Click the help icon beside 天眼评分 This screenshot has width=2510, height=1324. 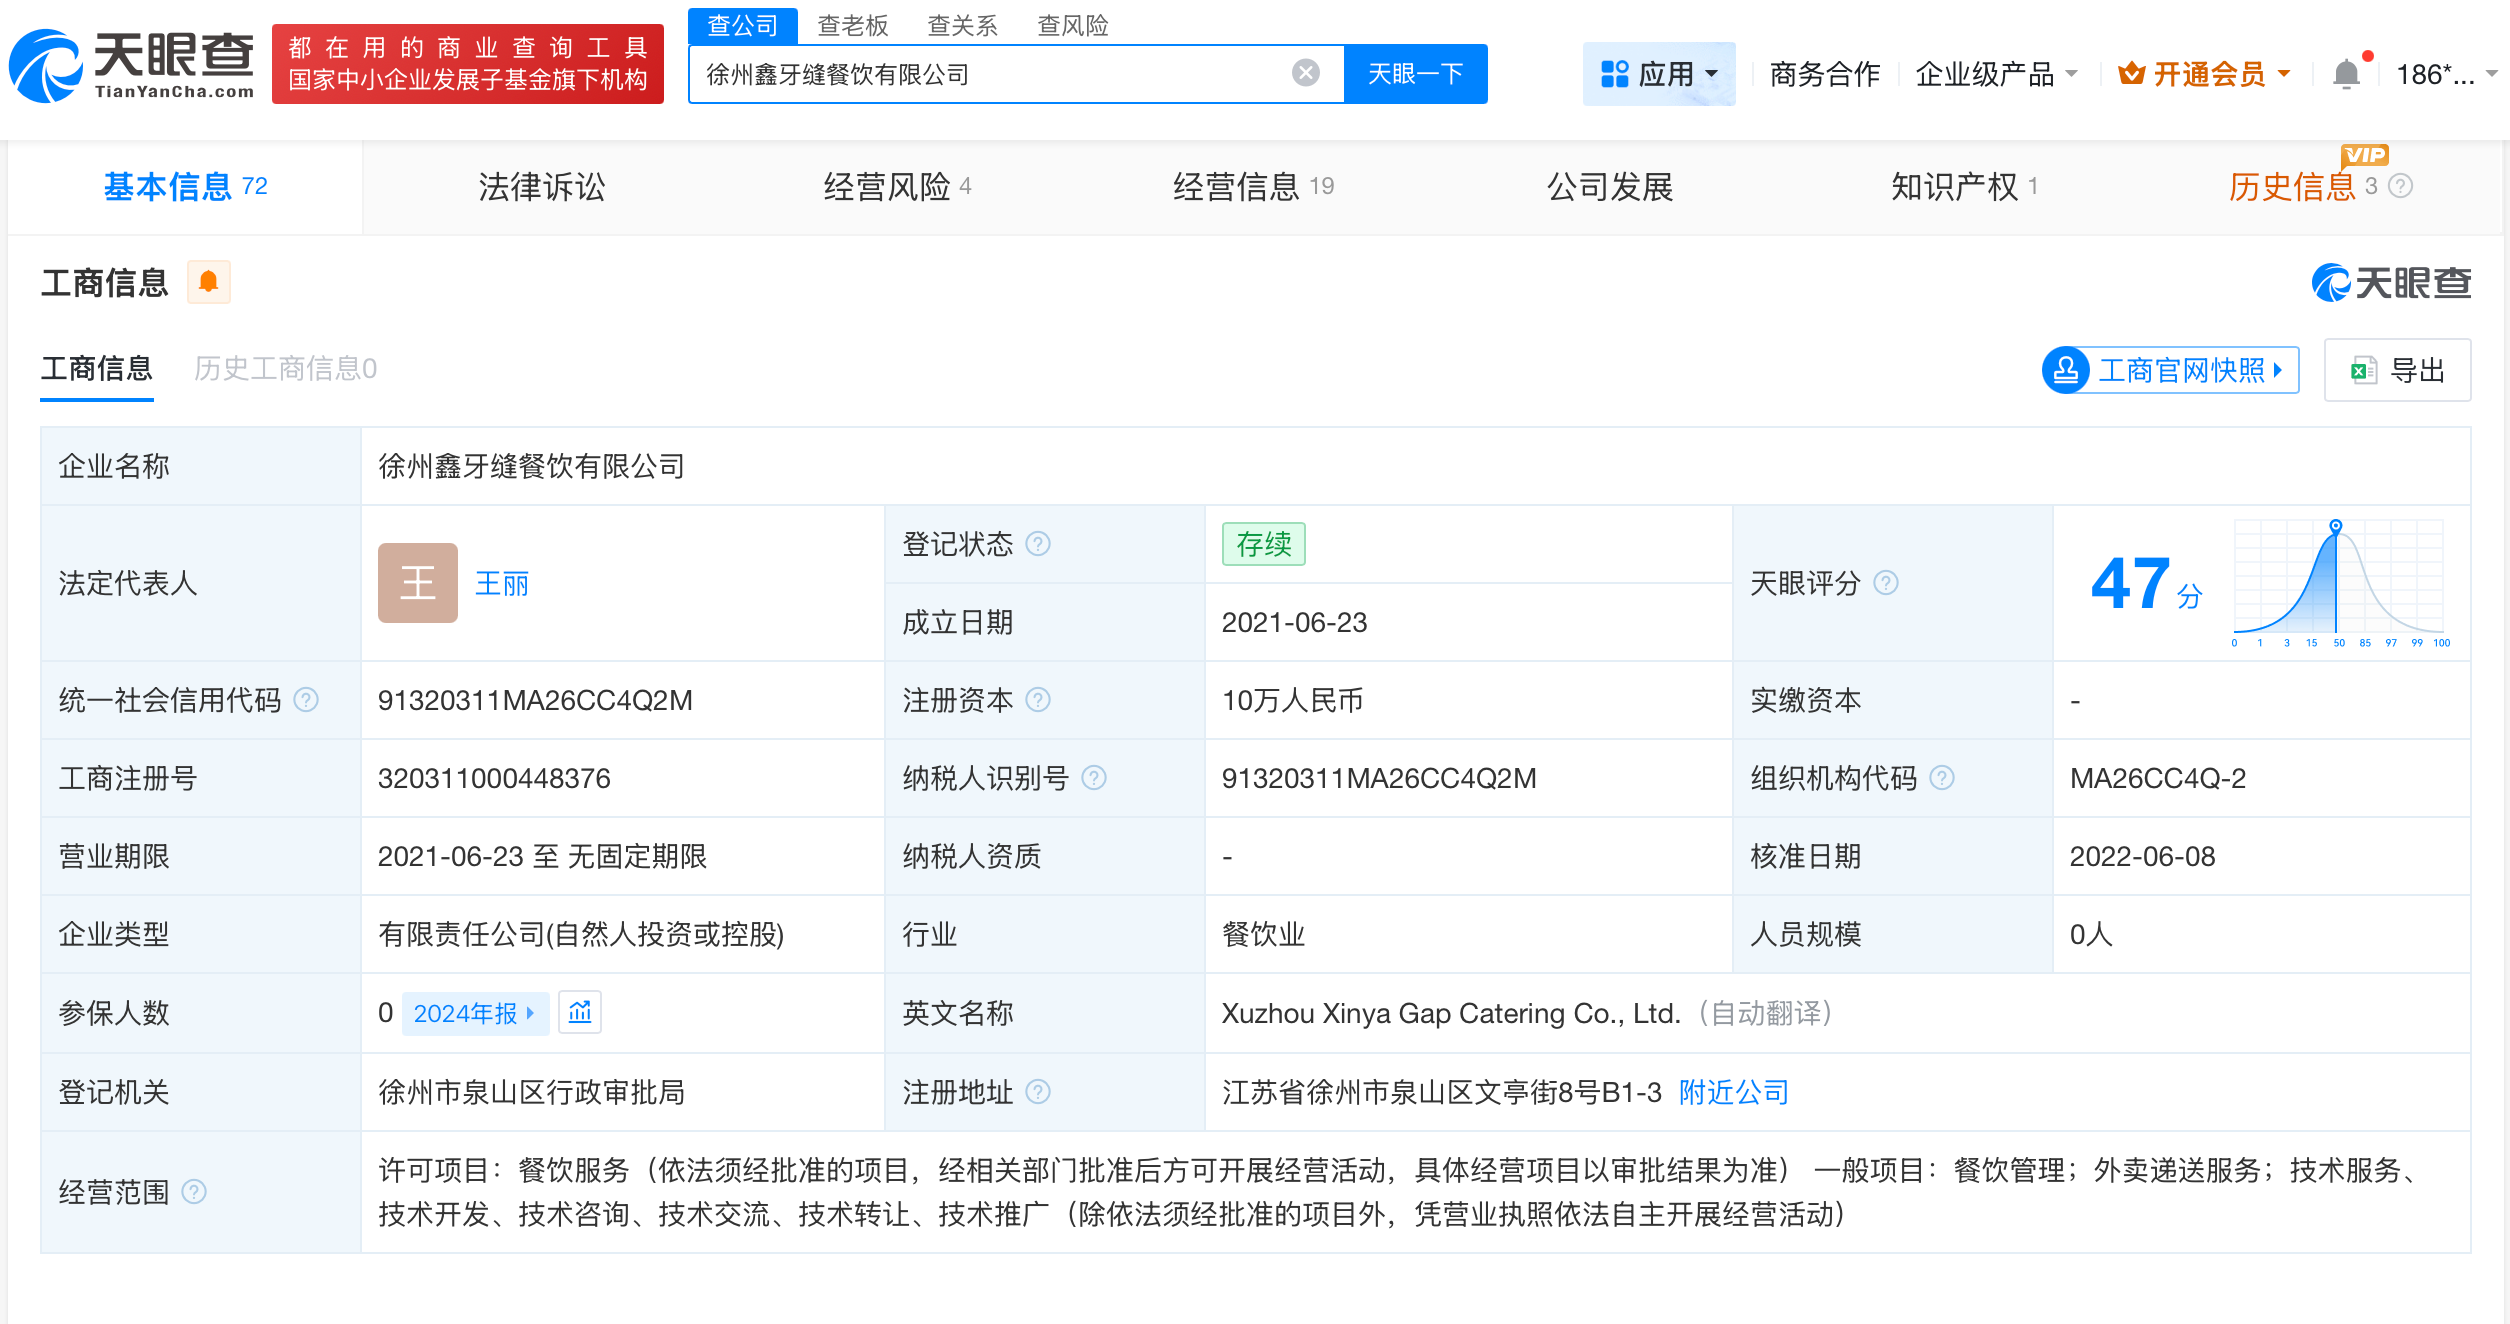tap(1886, 583)
